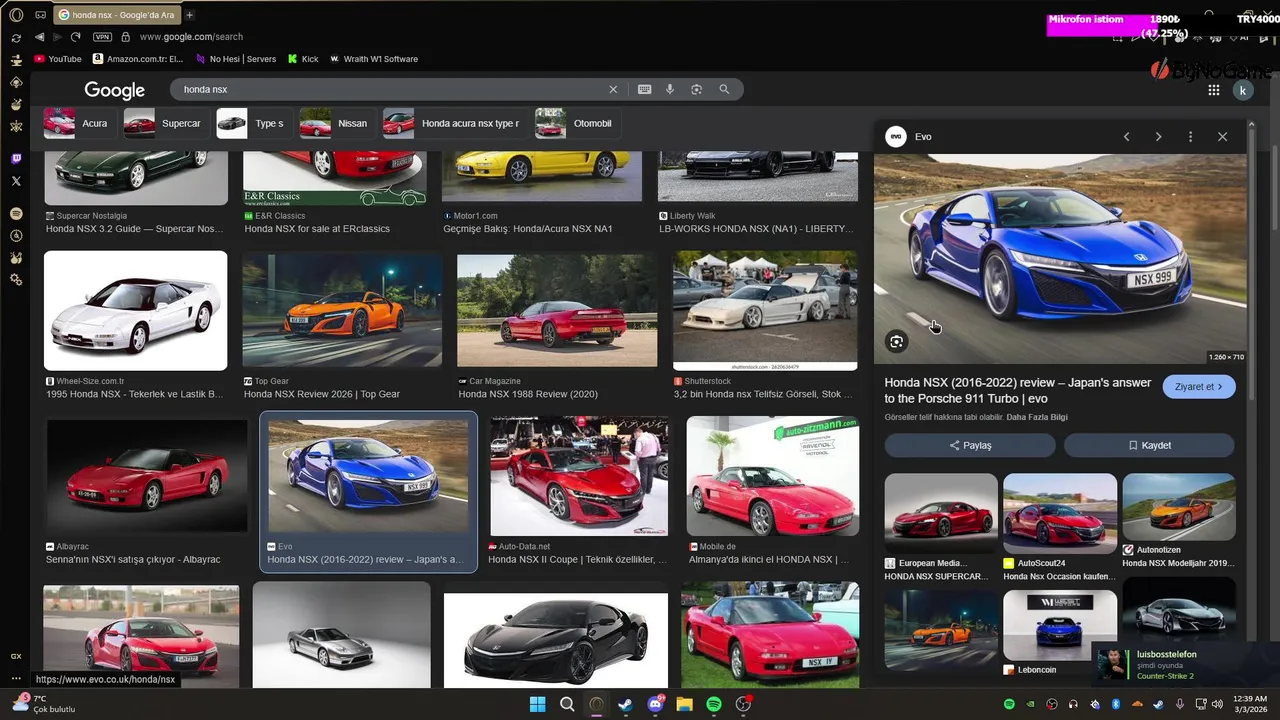Viewport: 1280px width, 720px height.
Task: Select the Nissan filter chip
Action: point(336,123)
